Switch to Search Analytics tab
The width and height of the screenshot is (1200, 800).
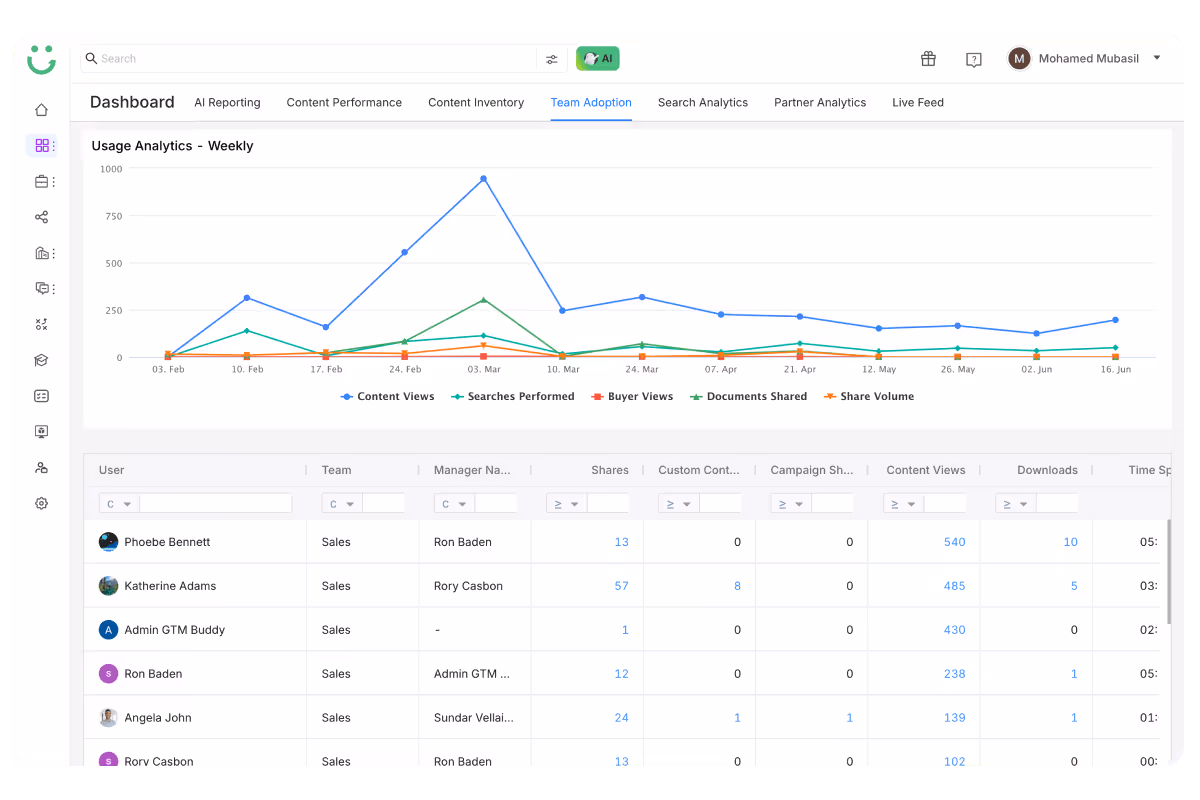703,102
